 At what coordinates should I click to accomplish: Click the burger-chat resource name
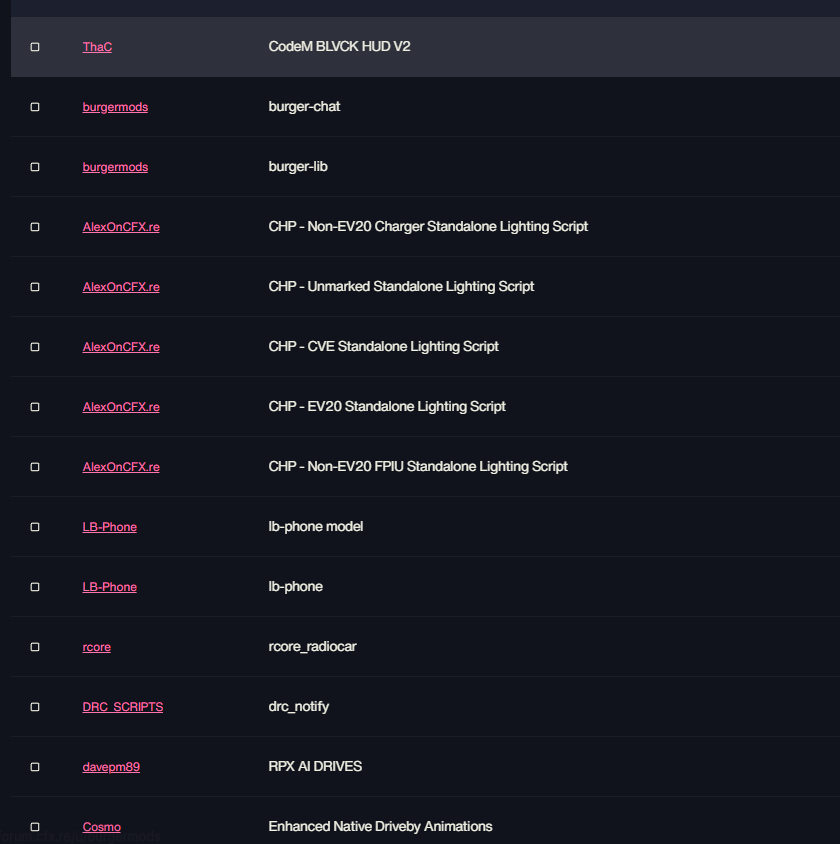(305, 107)
